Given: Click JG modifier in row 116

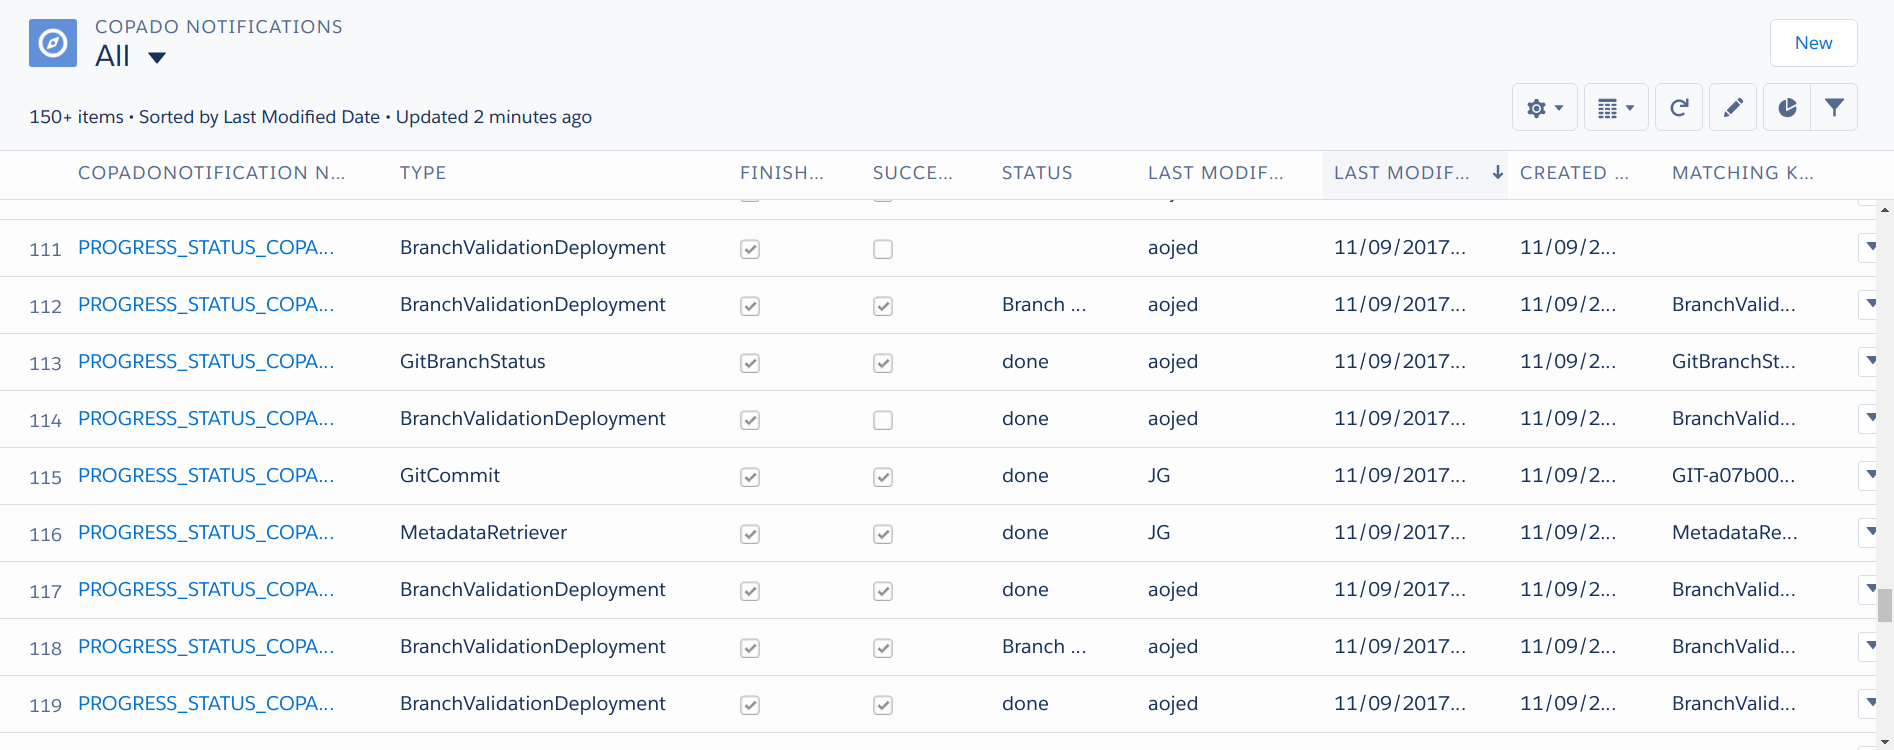Looking at the screenshot, I should click(x=1159, y=532).
